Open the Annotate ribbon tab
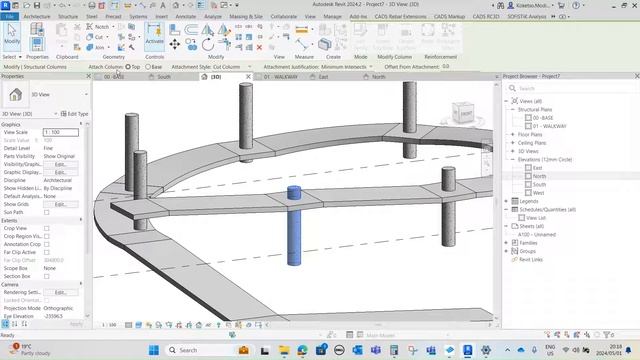 tap(186, 16)
